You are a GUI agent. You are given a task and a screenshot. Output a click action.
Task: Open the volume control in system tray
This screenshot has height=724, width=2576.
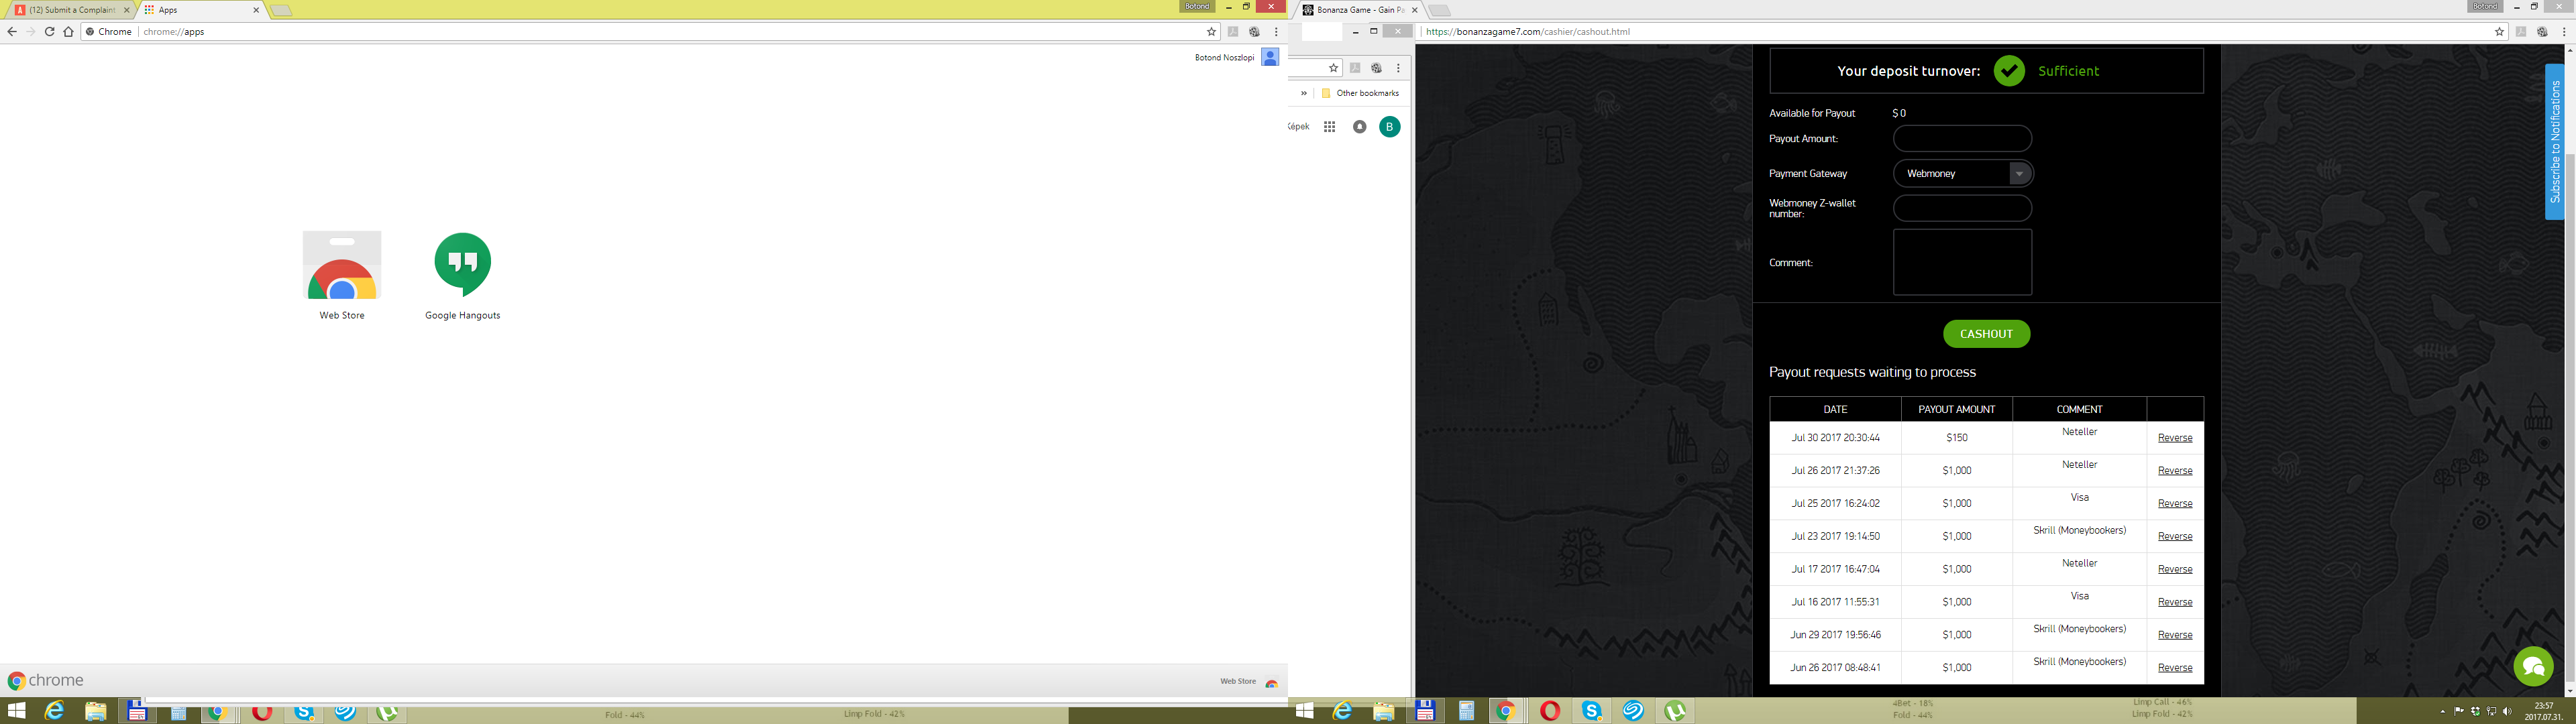click(2506, 711)
